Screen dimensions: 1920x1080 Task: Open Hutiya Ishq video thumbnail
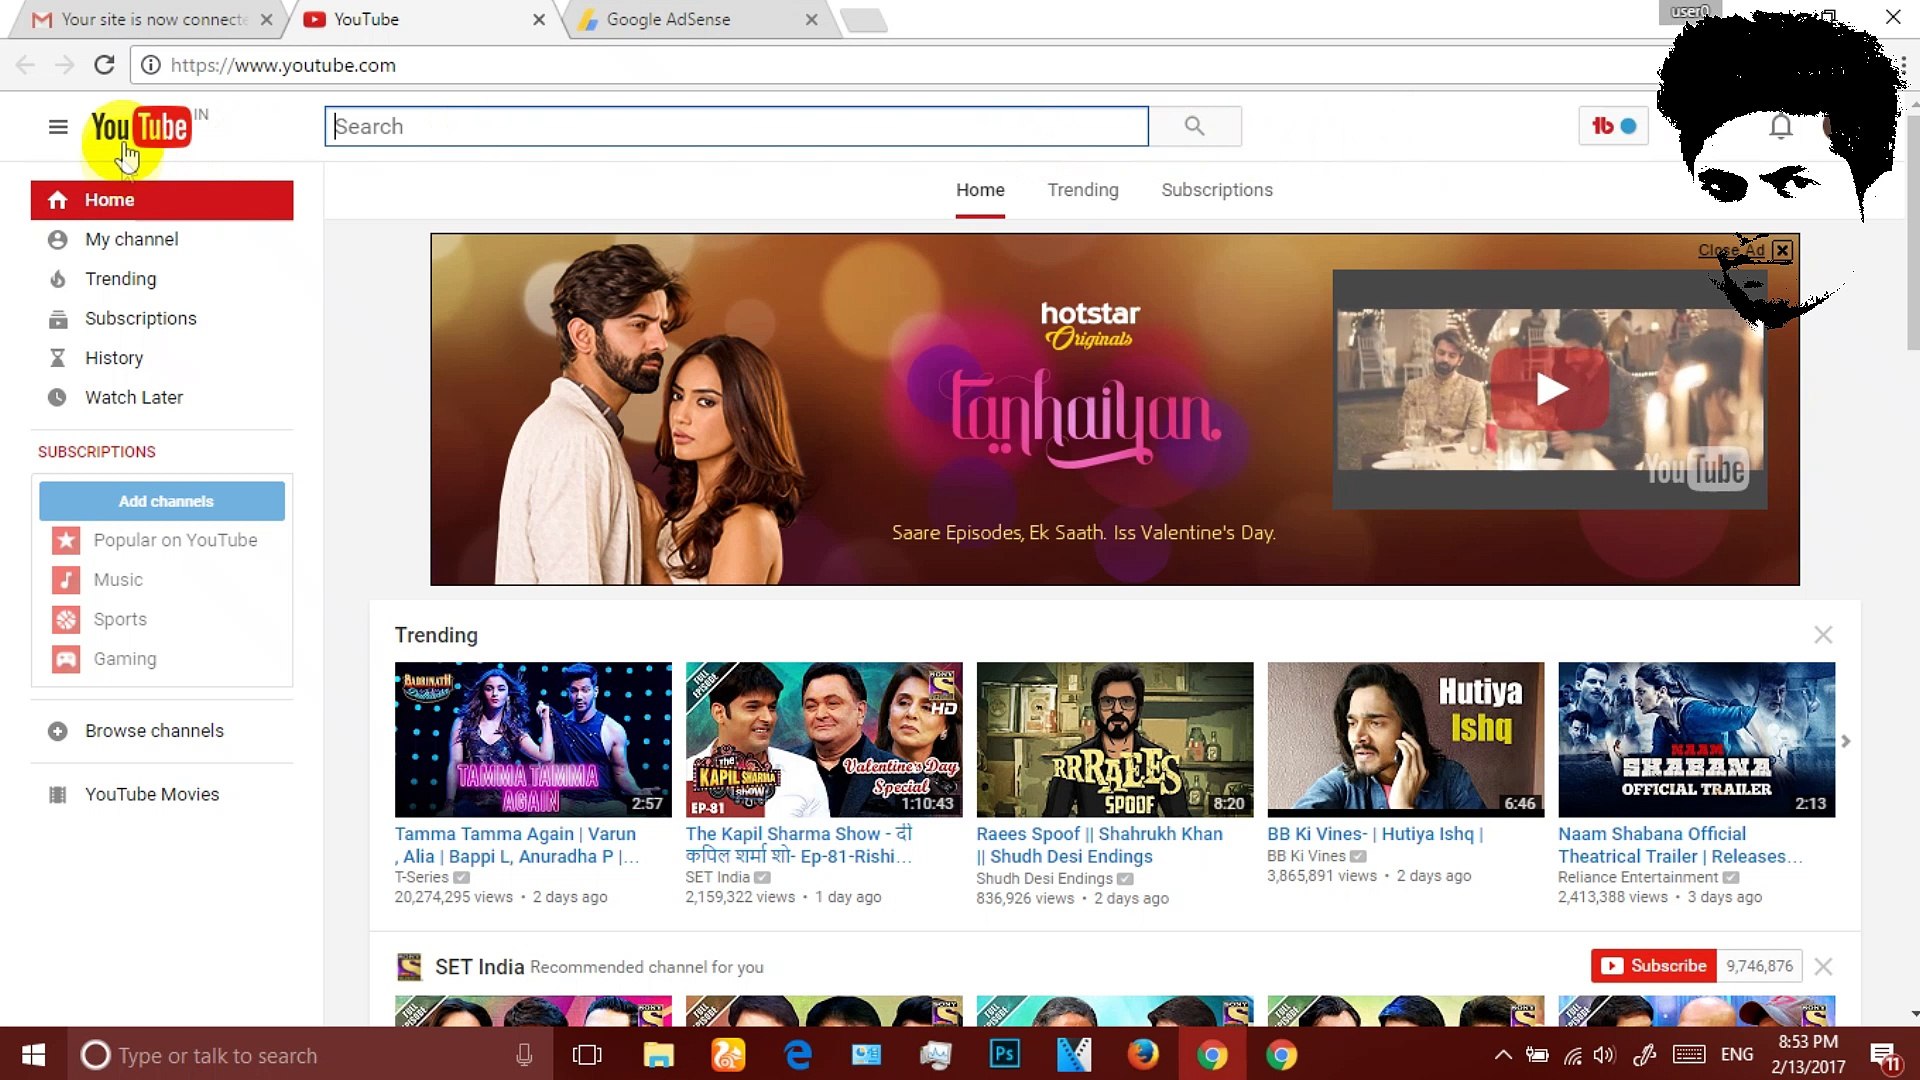click(x=1406, y=739)
